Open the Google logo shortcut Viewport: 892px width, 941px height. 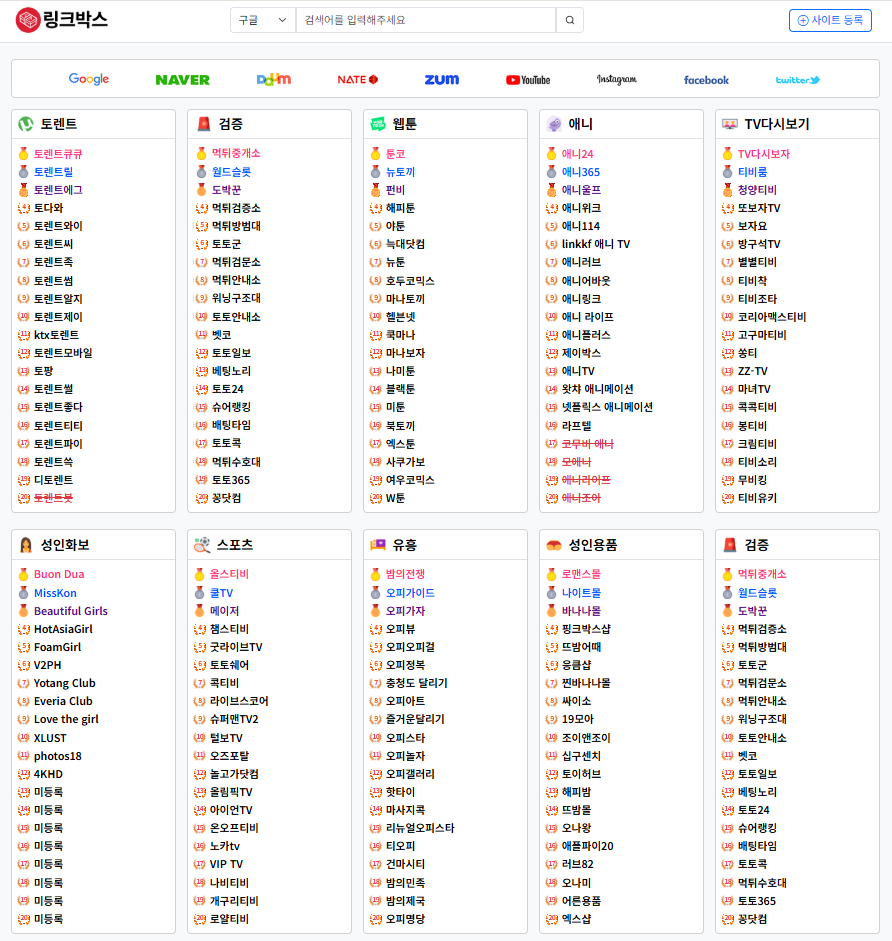[x=89, y=79]
